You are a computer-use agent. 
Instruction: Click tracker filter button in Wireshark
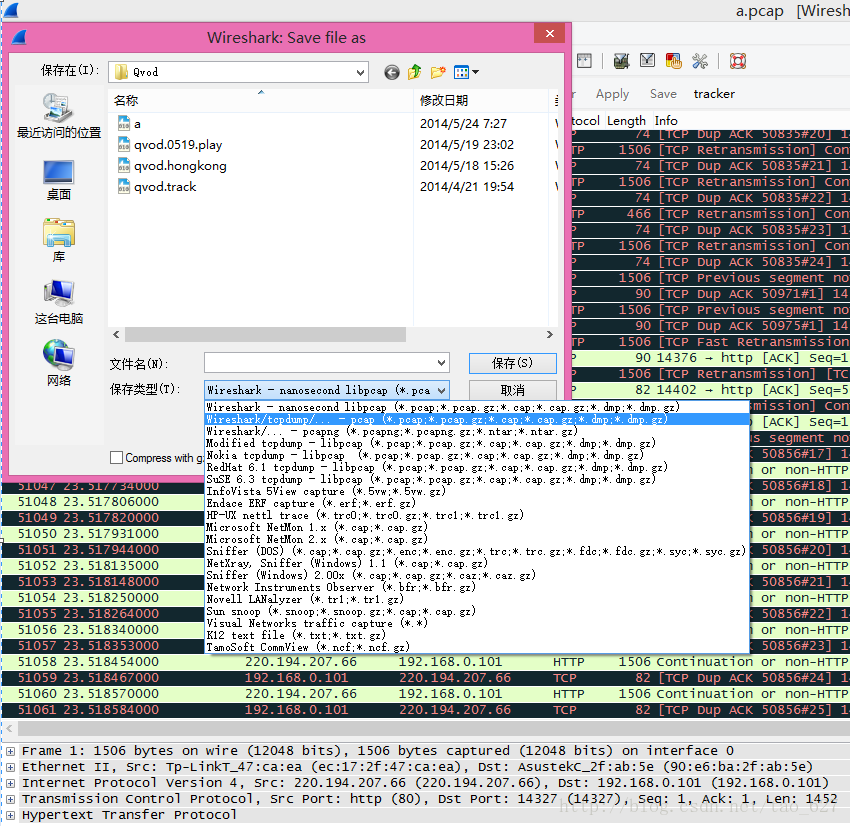tap(714, 94)
